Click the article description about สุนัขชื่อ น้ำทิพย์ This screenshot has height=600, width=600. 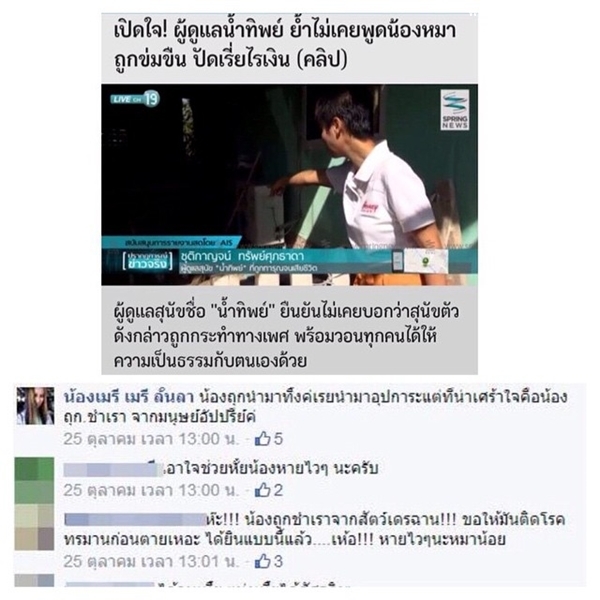286,336
